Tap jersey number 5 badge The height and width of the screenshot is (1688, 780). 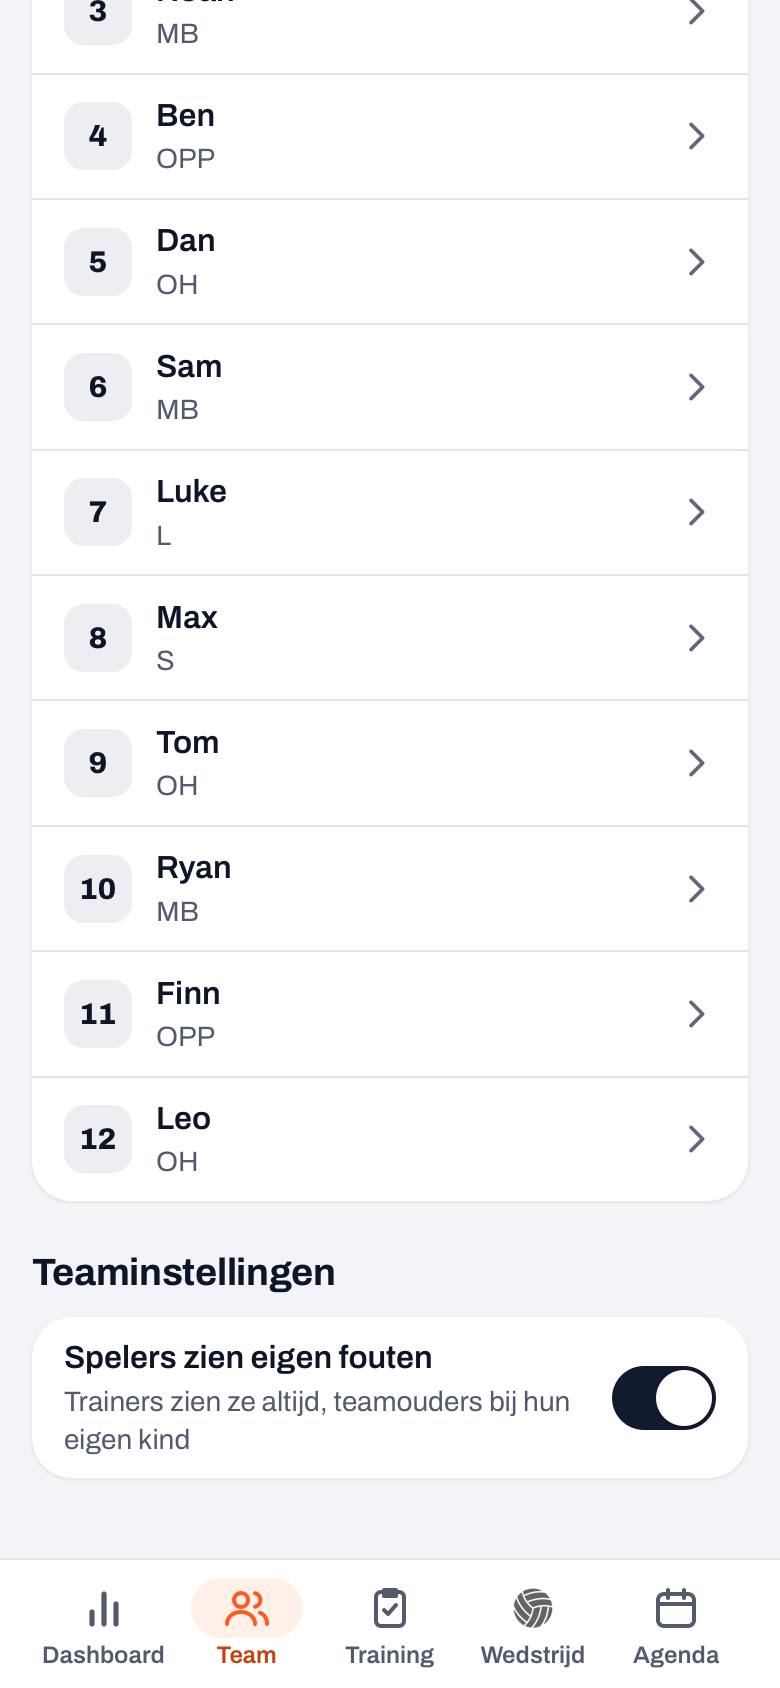[x=98, y=262]
